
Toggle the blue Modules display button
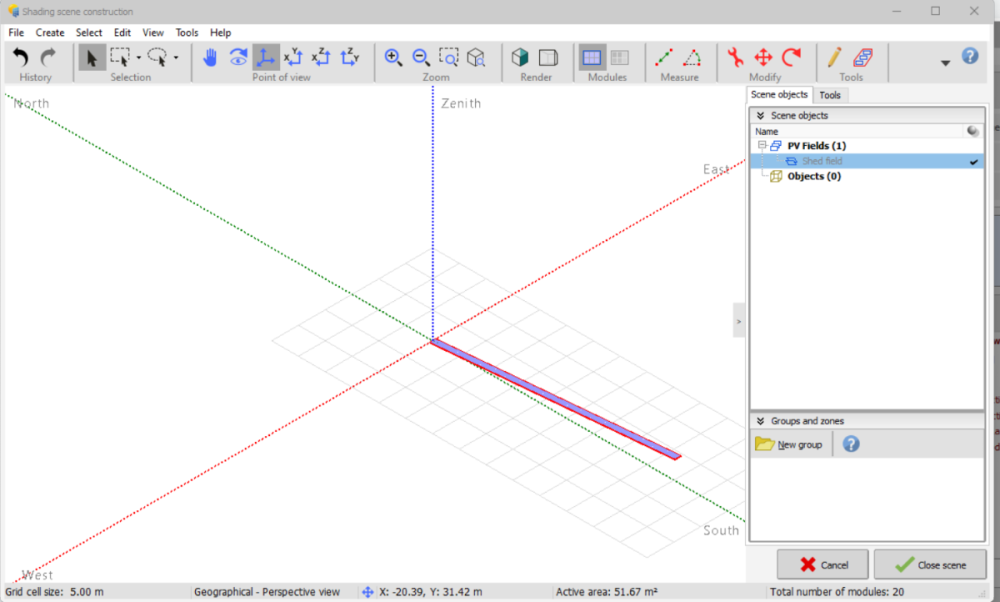coord(592,58)
